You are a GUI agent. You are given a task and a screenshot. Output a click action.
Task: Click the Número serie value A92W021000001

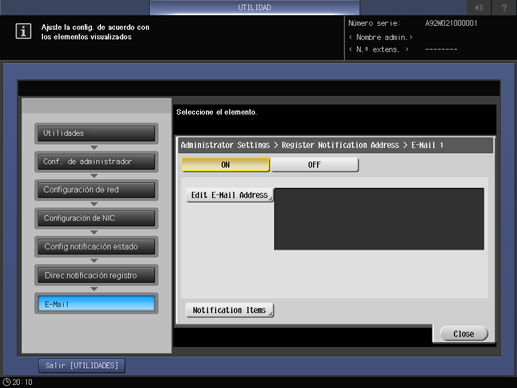click(451, 23)
